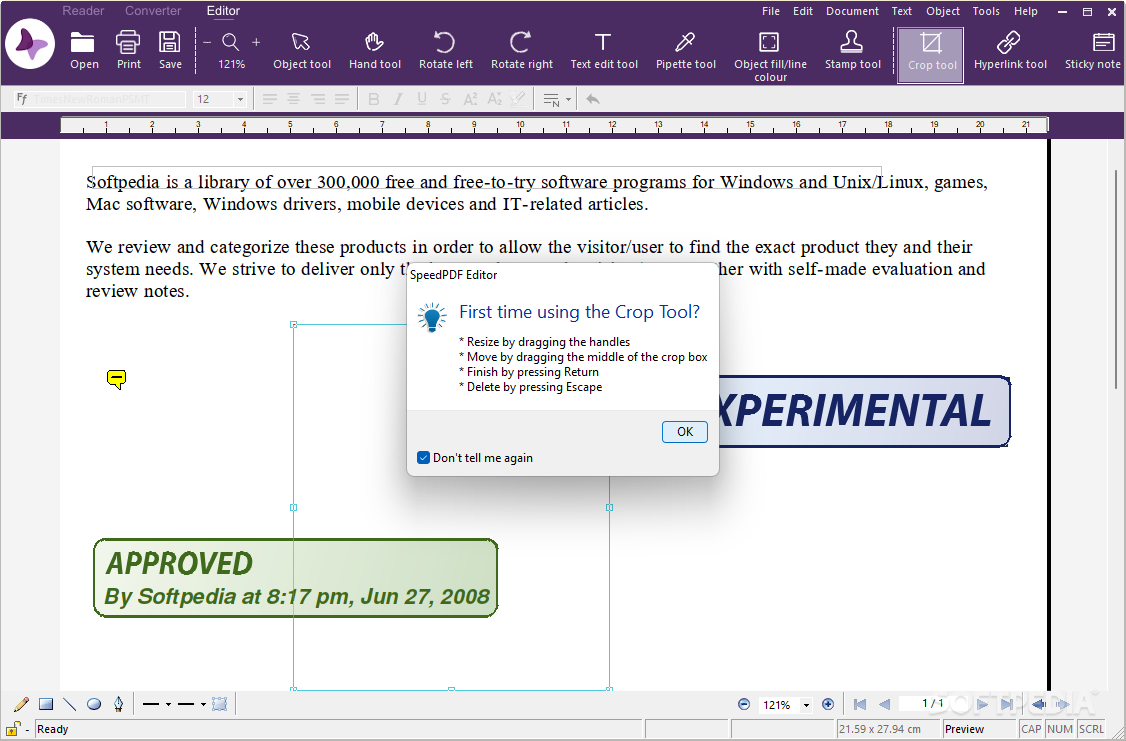
Task: Select the Crop tool
Action: (931, 55)
